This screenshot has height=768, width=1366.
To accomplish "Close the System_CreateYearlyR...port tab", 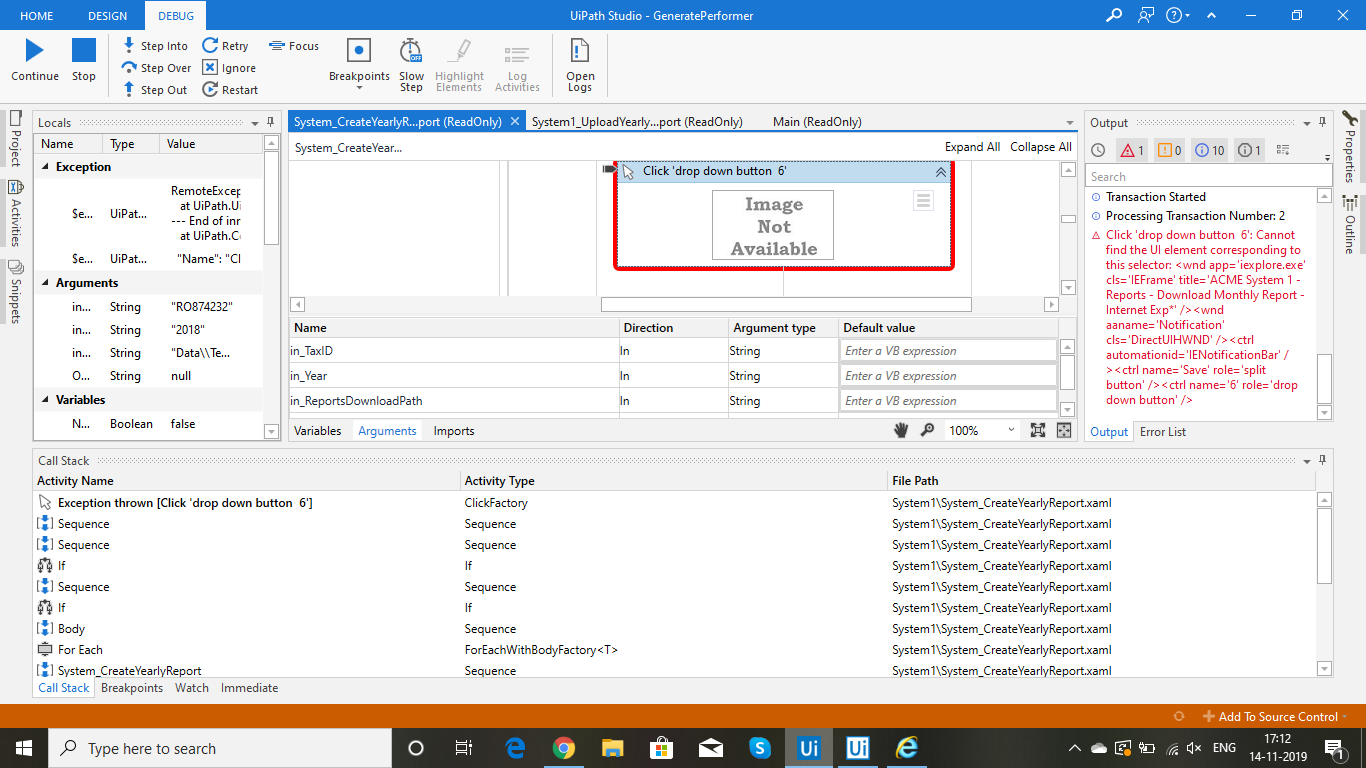I will point(515,121).
